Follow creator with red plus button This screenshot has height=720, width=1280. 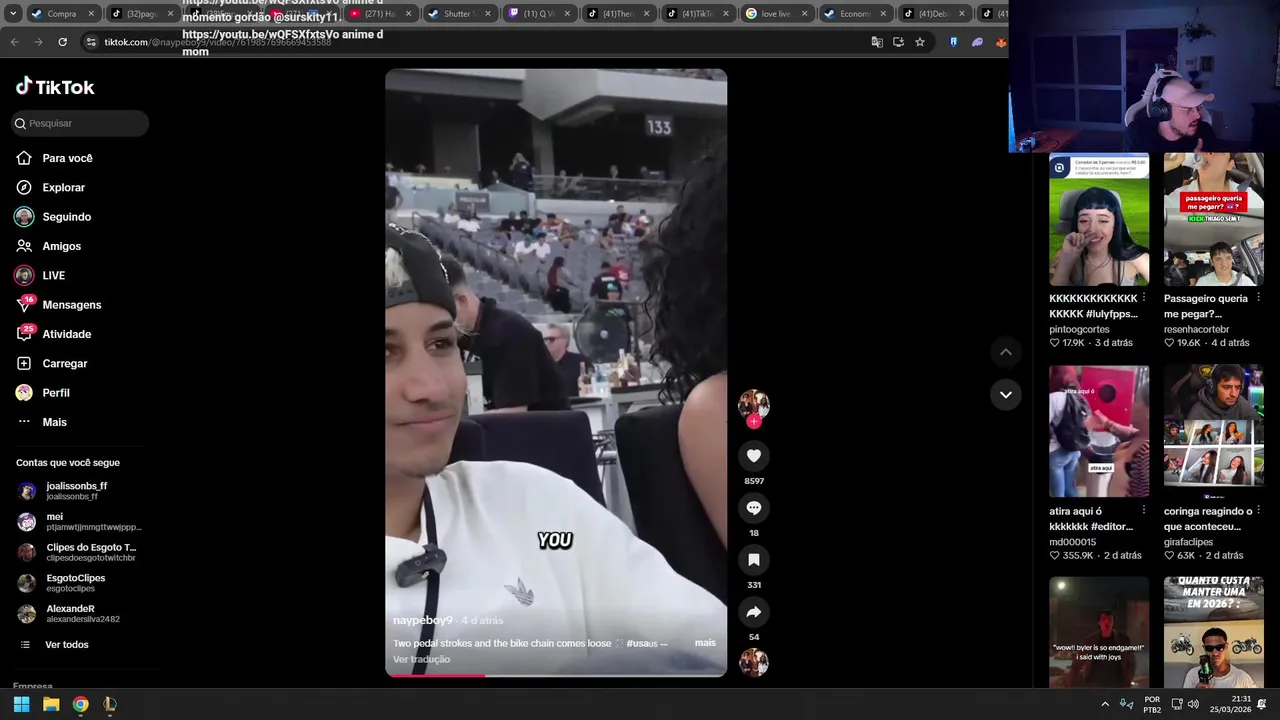754,421
